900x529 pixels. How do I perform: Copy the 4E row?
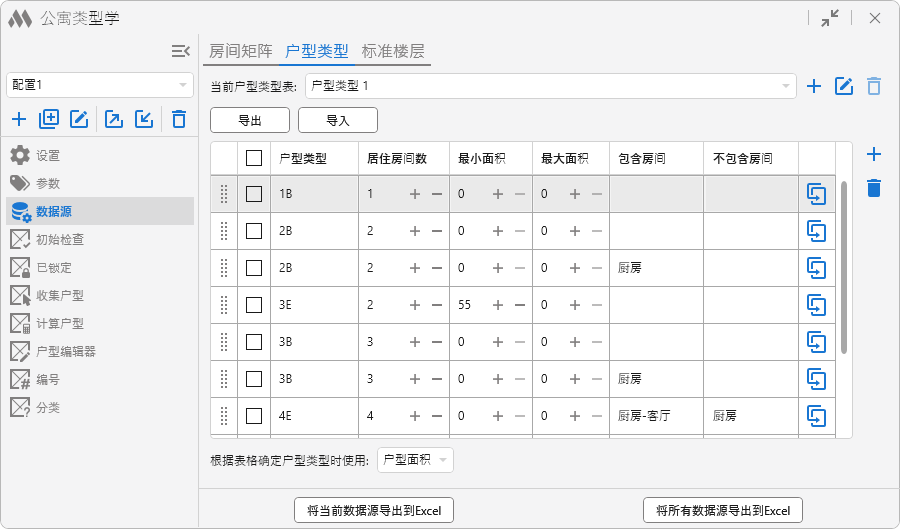[816, 416]
